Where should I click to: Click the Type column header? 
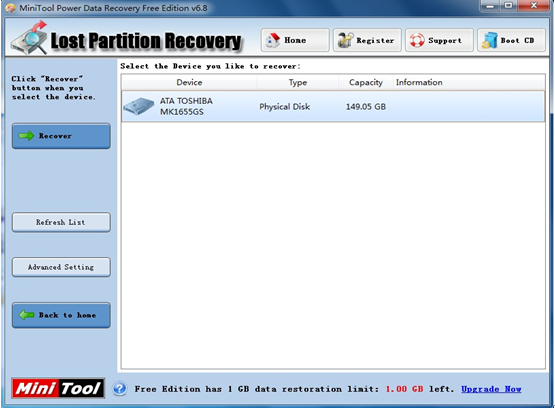click(298, 82)
